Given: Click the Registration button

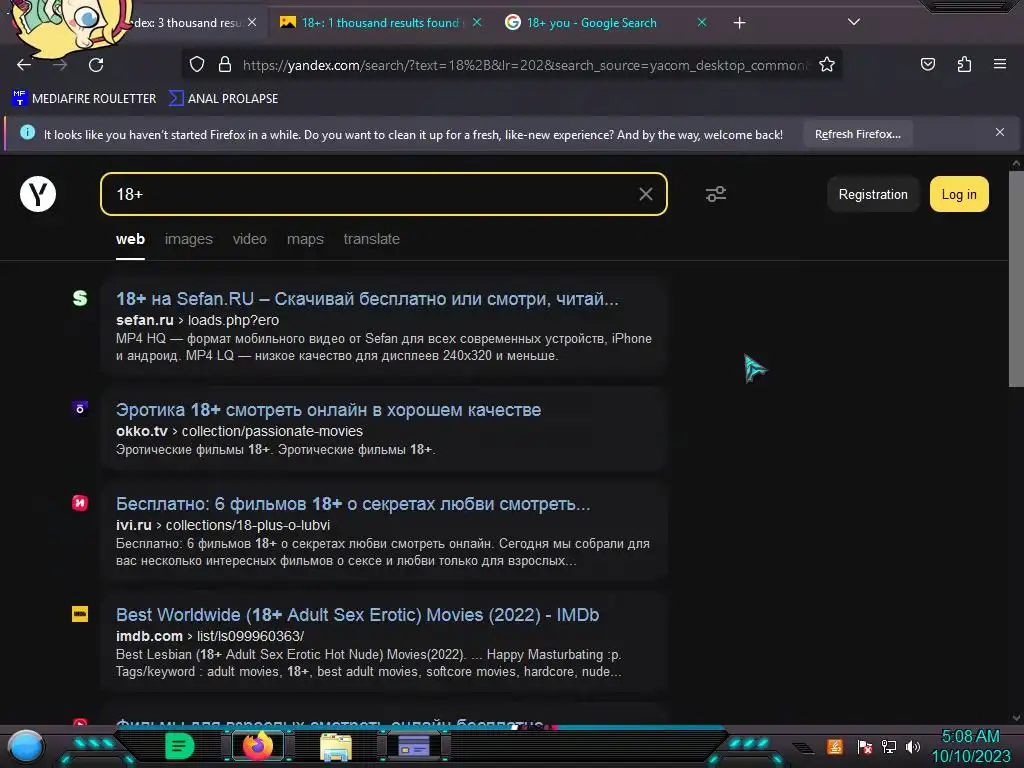Looking at the screenshot, I should (x=872, y=195).
